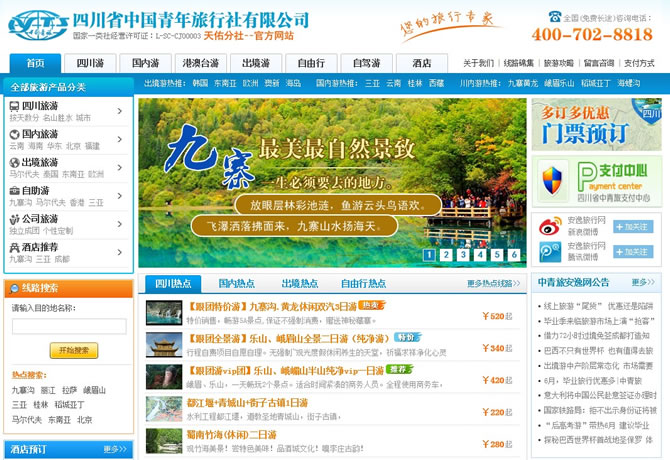The image size is (670, 460).
Task: Switch to the 国内热点 tab
Action: (237, 284)
